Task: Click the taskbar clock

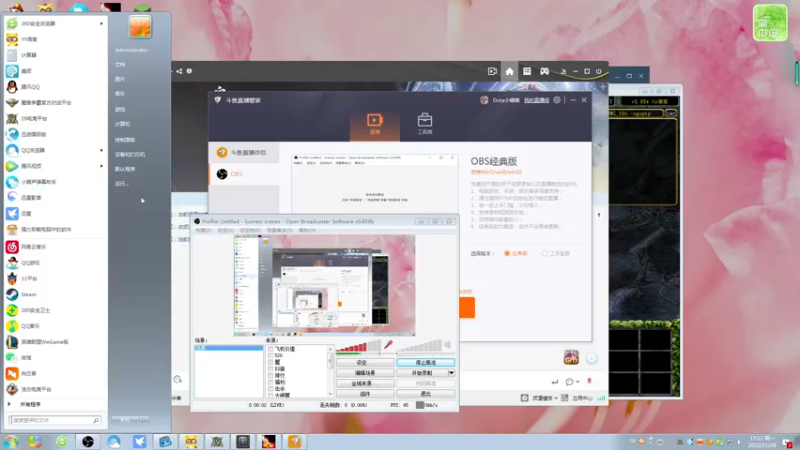Action: click(762, 441)
